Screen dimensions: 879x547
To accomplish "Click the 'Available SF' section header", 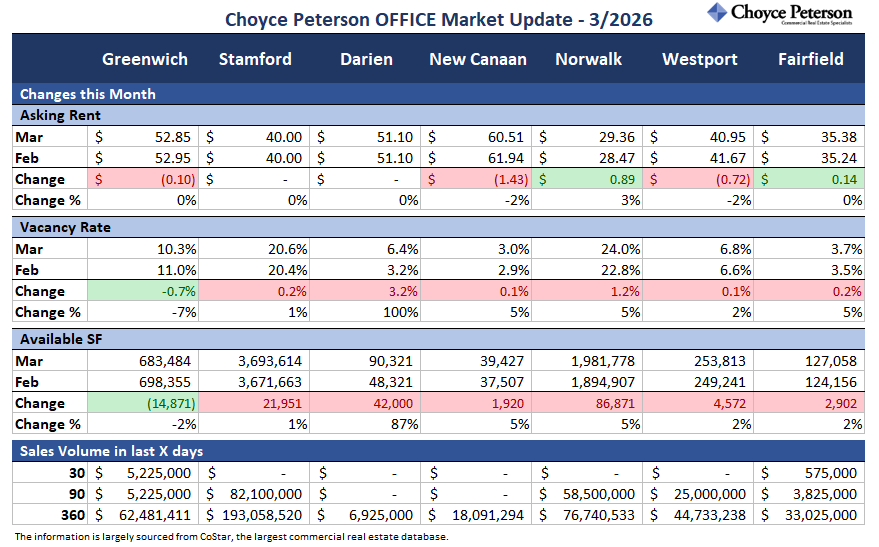I will coord(438,340).
